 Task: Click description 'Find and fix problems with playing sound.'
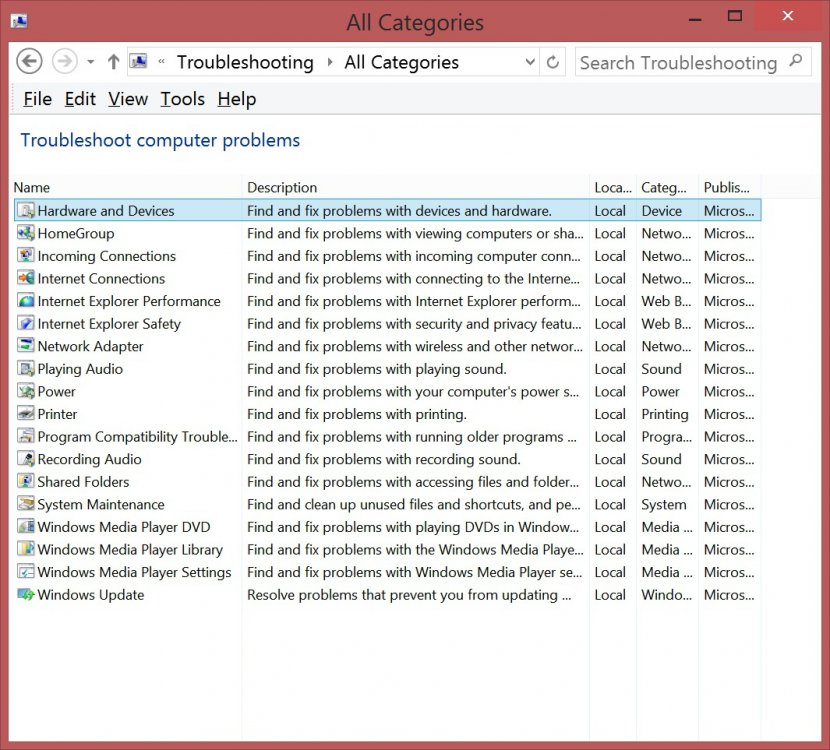click(377, 369)
